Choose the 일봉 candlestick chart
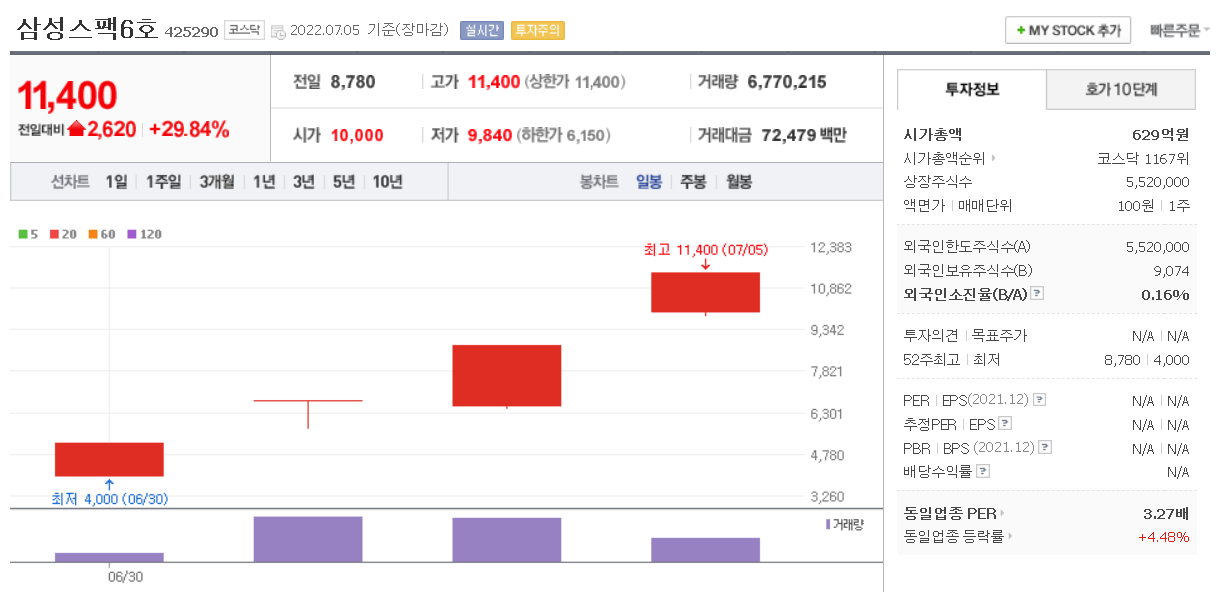The width and height of the screenshot is (1224, 592). coord(649,181)
